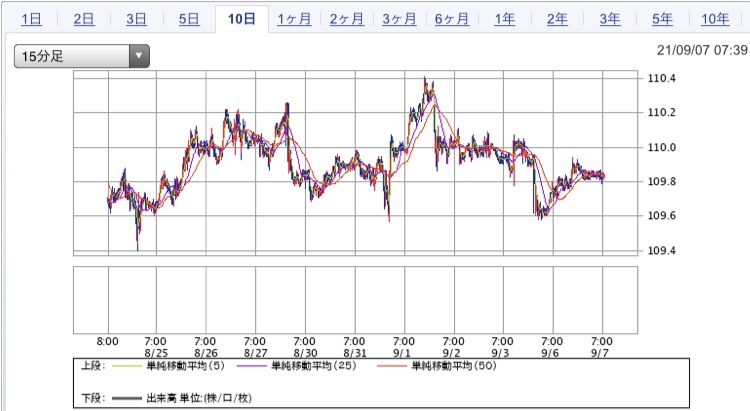This screenshot has height=411, width=750.
Task: Click the 110.4 price axis label
Action: click(x=662, y=78)
